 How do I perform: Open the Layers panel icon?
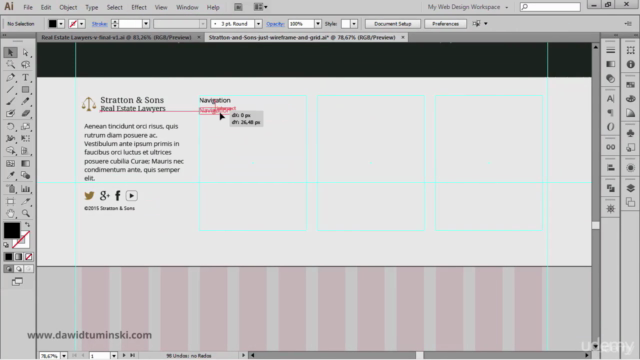tap(631, 188)
